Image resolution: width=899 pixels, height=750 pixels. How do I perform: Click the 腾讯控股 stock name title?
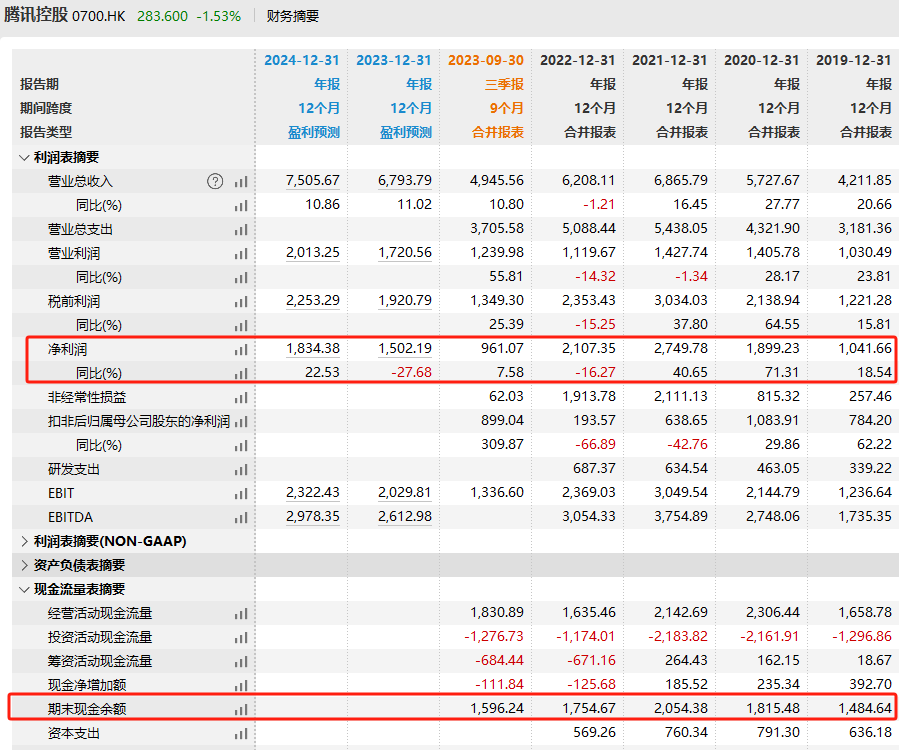35,16
